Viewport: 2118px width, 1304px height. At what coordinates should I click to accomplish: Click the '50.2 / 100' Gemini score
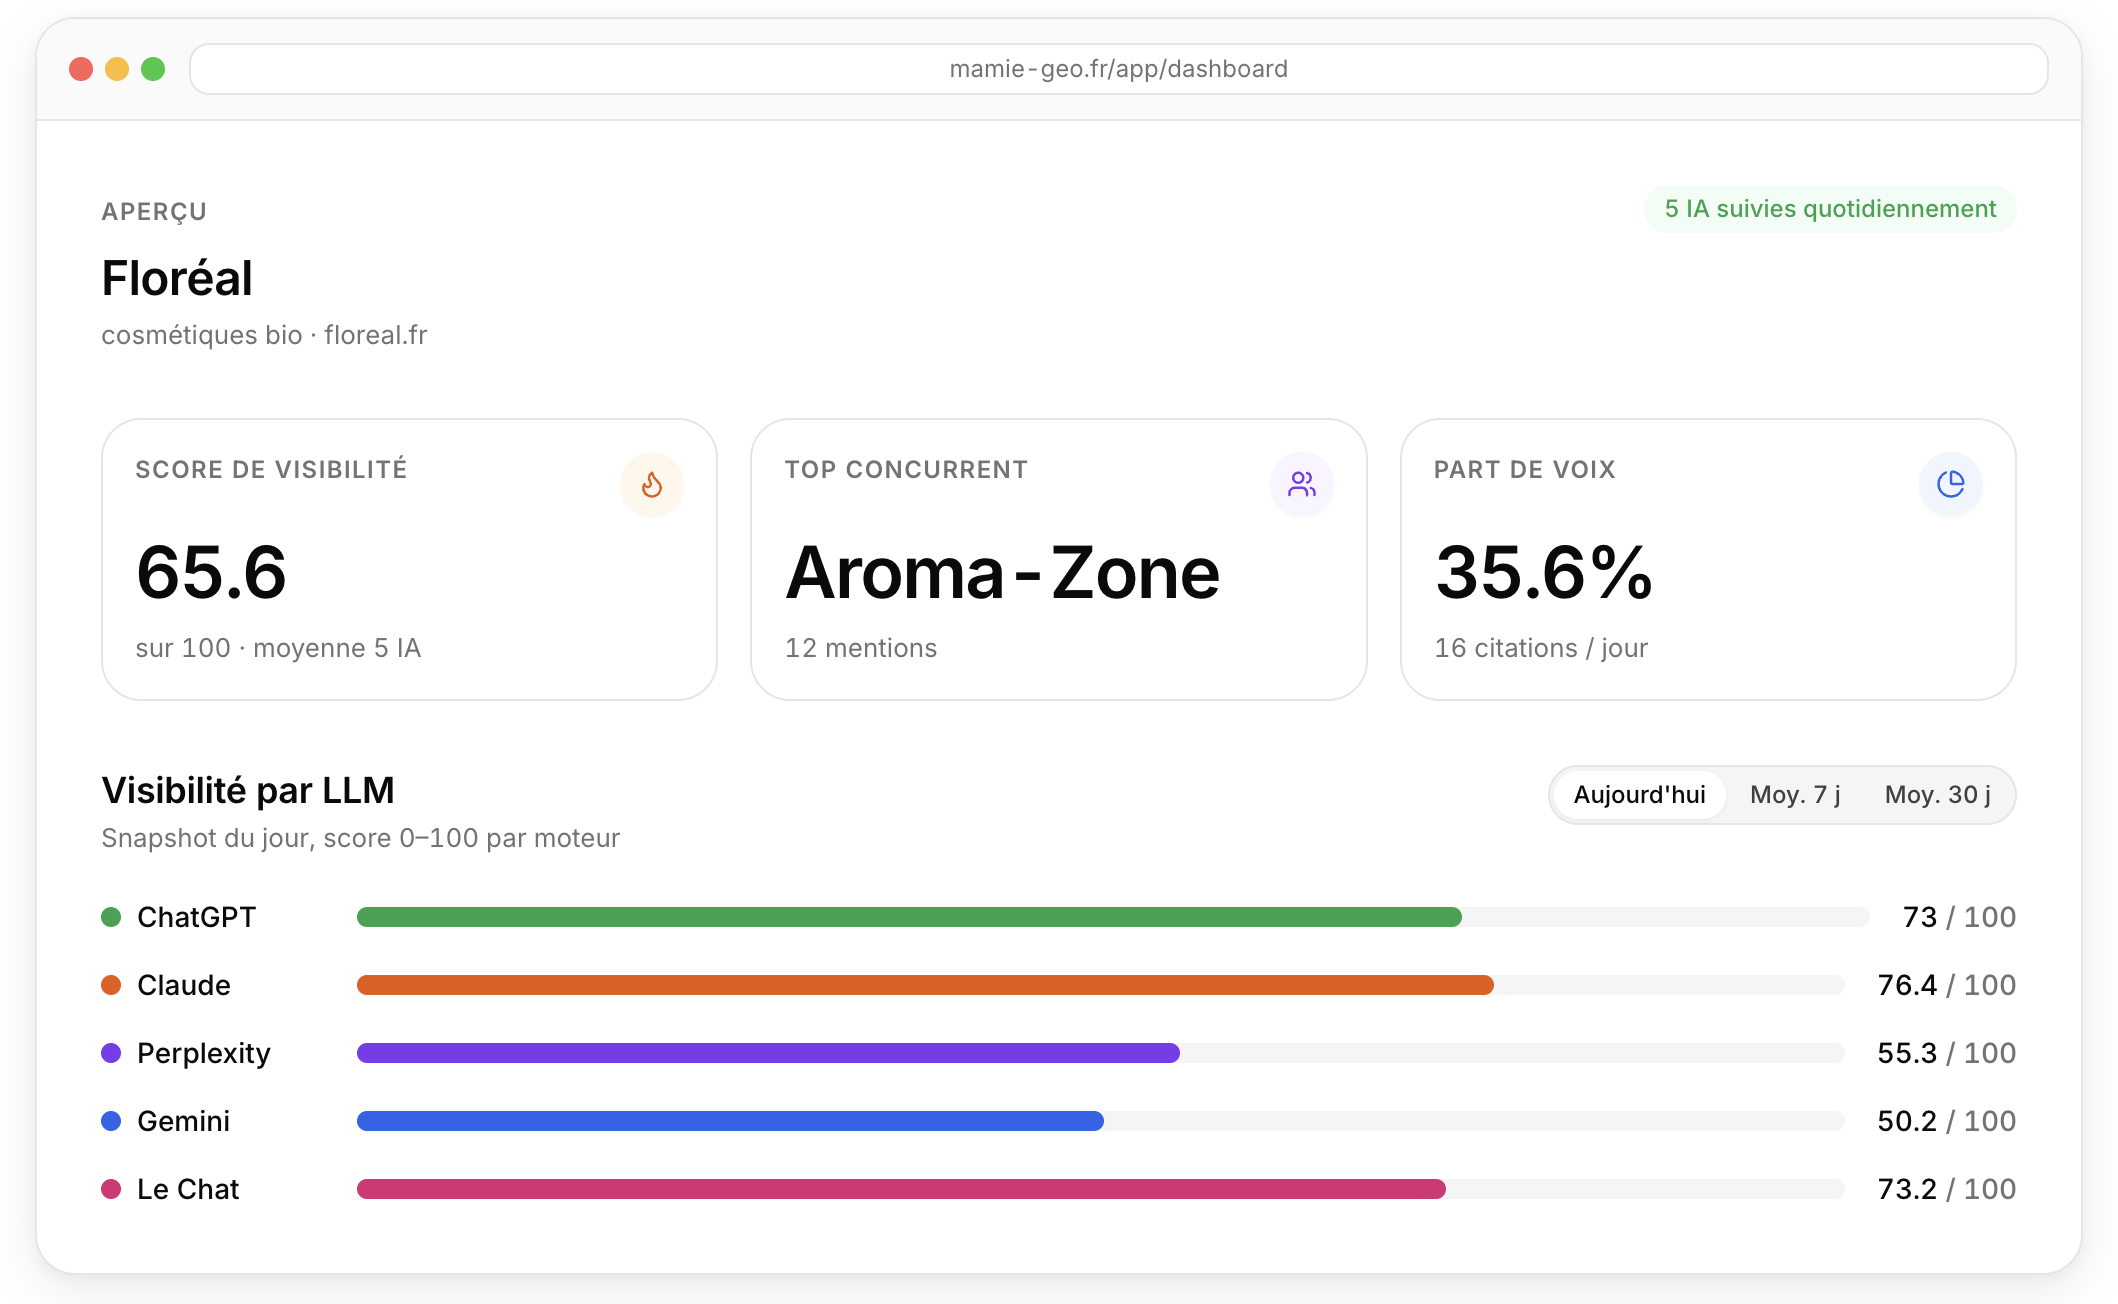coord(1946,1121)
